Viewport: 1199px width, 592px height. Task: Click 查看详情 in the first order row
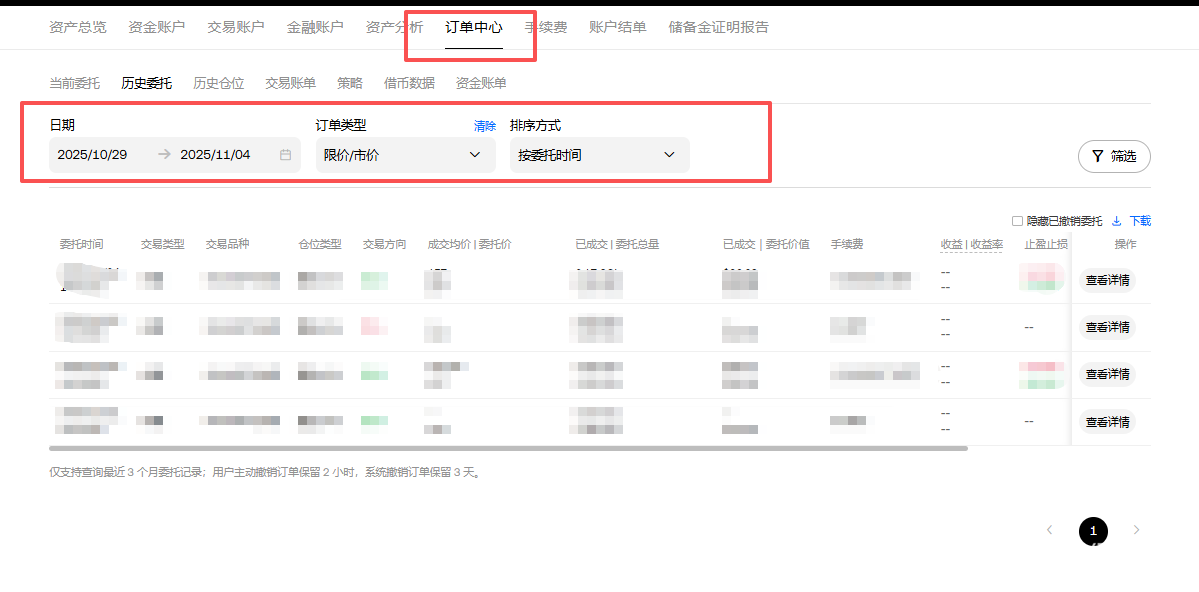click(x=1107, y=280)
